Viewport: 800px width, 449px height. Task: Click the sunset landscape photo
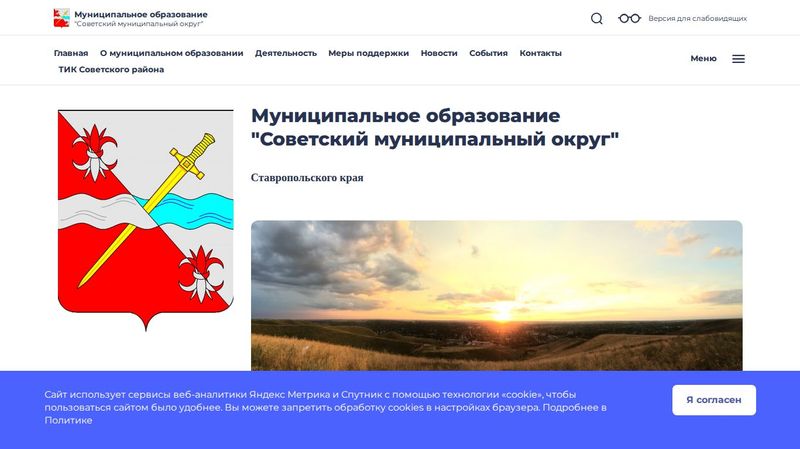pos(496,295)
